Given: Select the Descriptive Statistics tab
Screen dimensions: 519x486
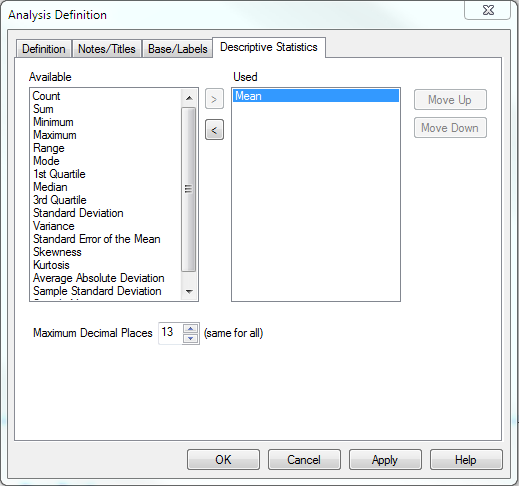Looking at the screenshot, I should [x=269, y=47].
